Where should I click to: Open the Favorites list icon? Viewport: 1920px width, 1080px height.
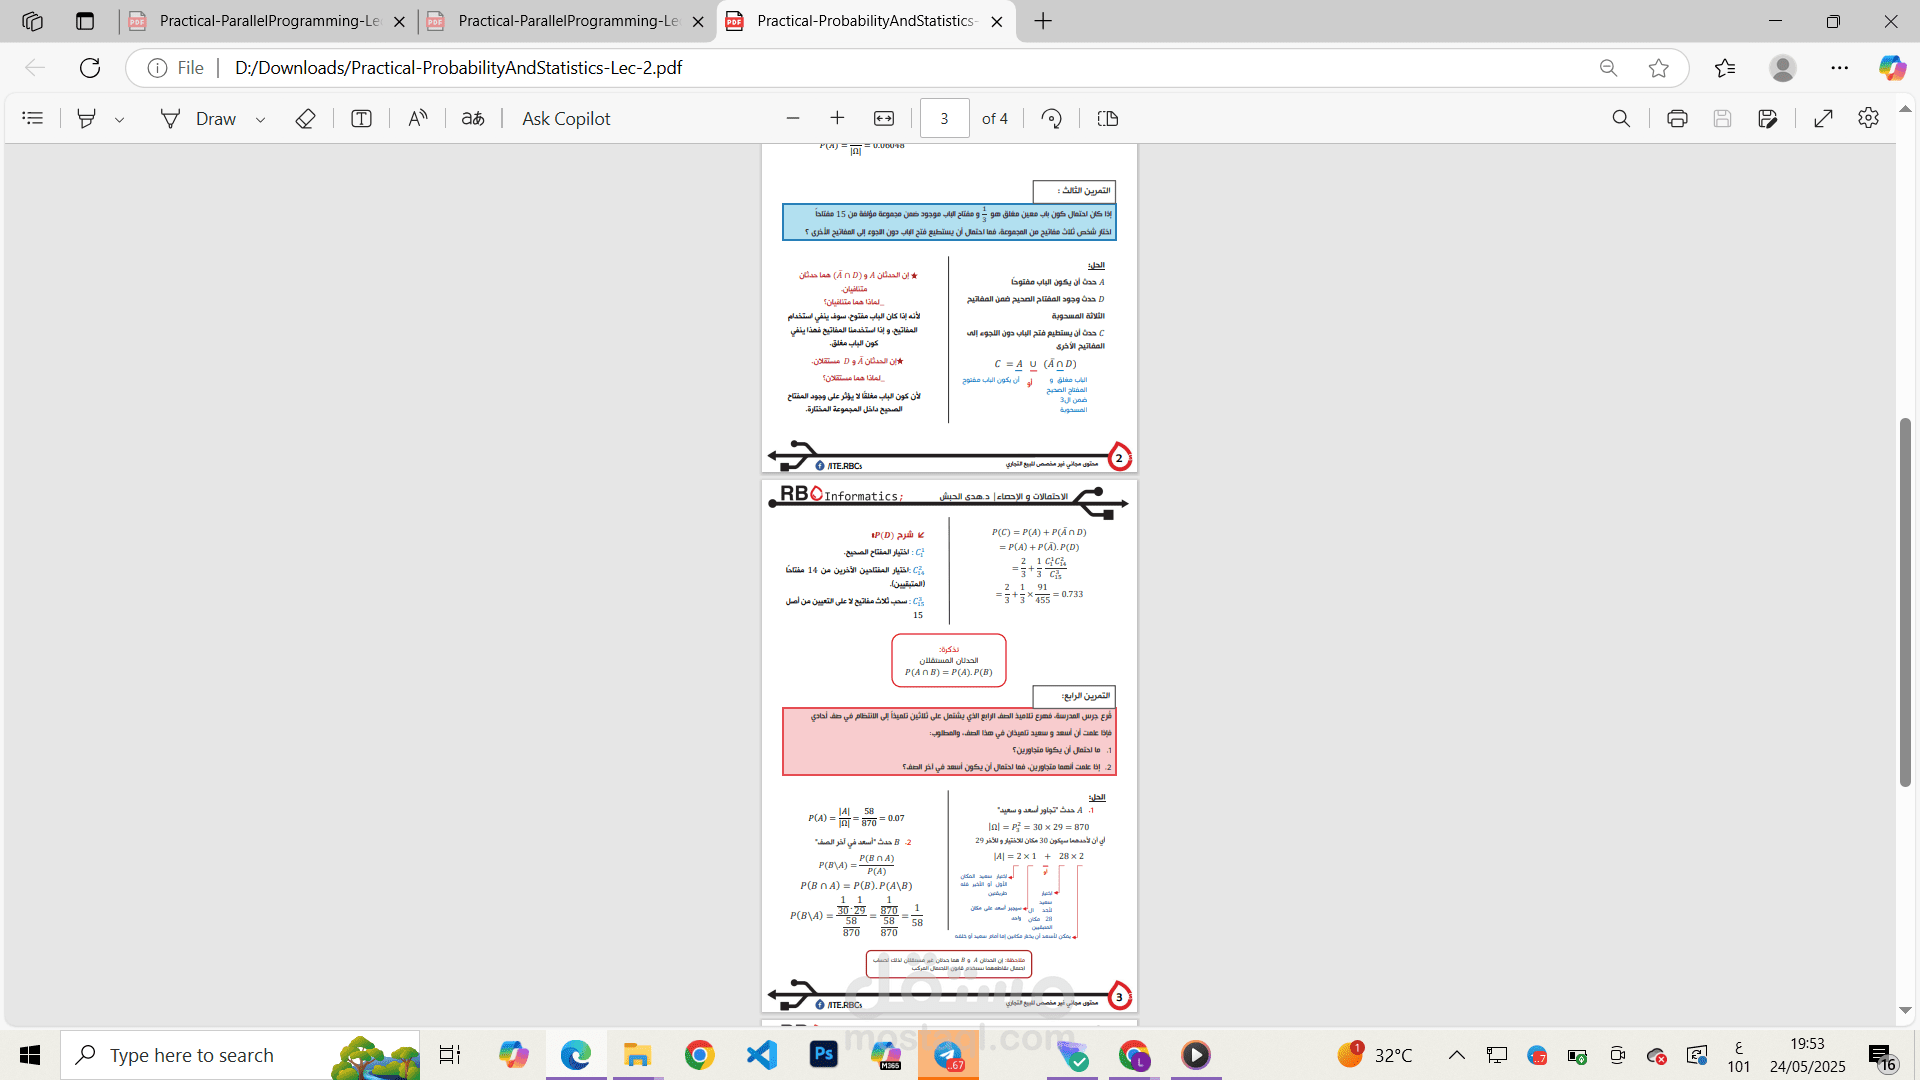(x=1725, y=67)
